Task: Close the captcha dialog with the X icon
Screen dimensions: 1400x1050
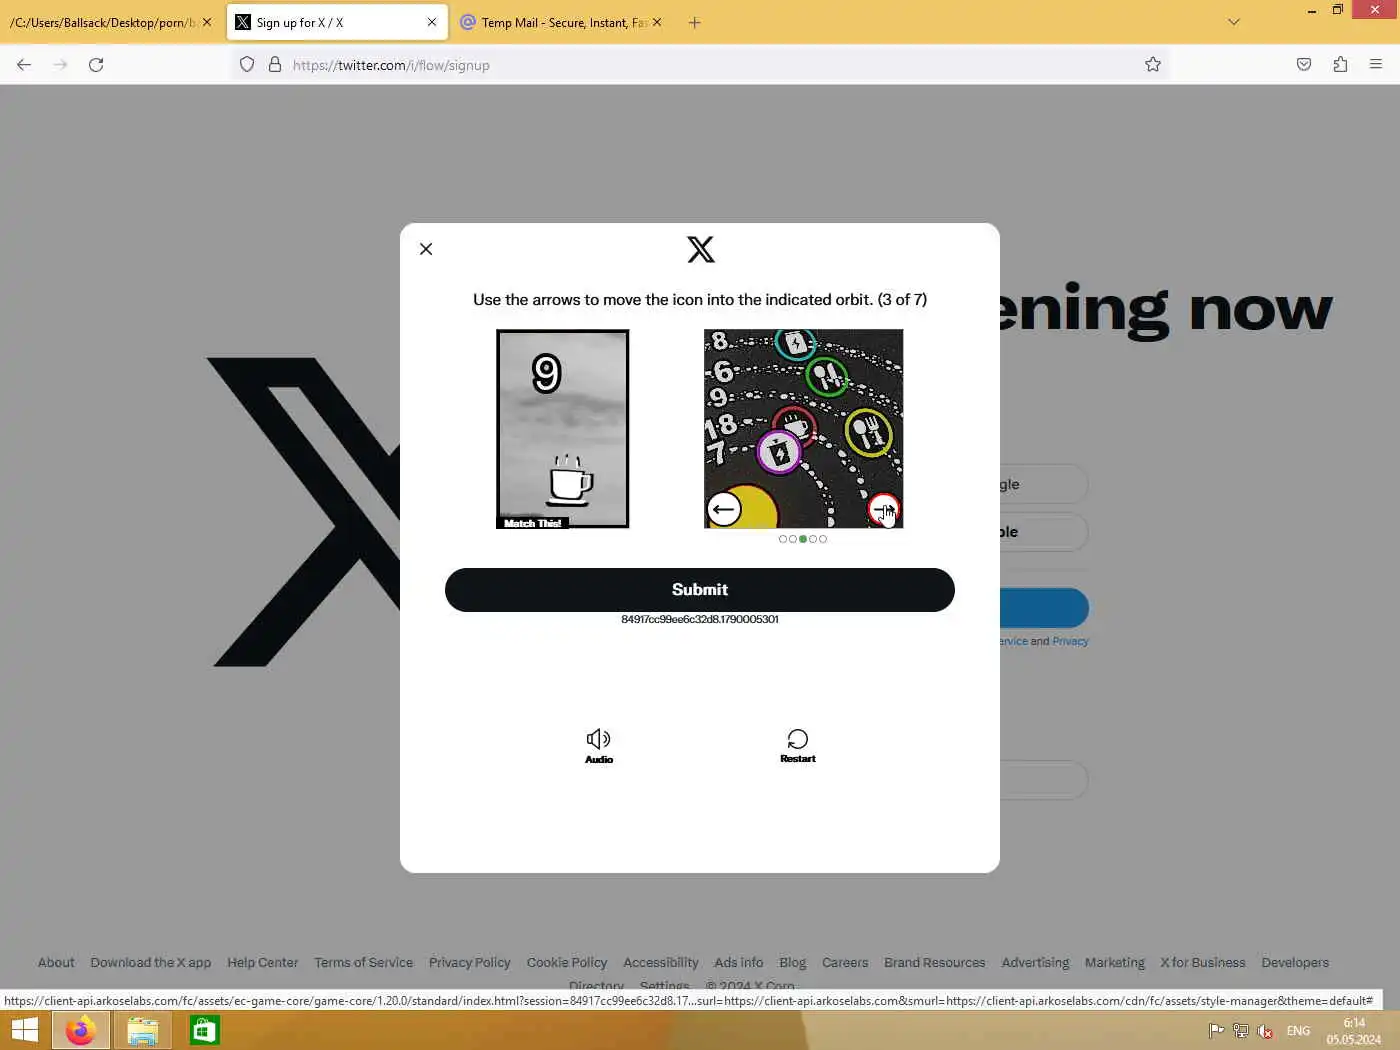Action: point(426,249)
